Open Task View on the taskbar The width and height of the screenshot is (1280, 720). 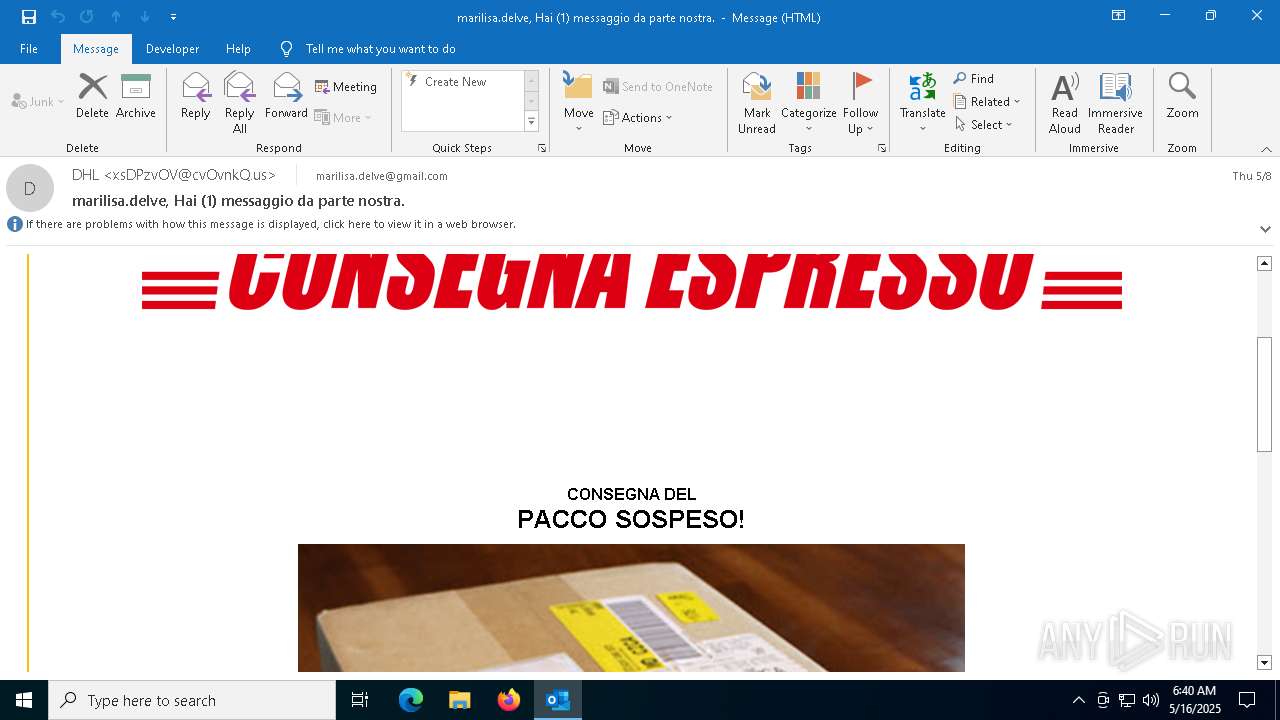[x=360, y=700]
